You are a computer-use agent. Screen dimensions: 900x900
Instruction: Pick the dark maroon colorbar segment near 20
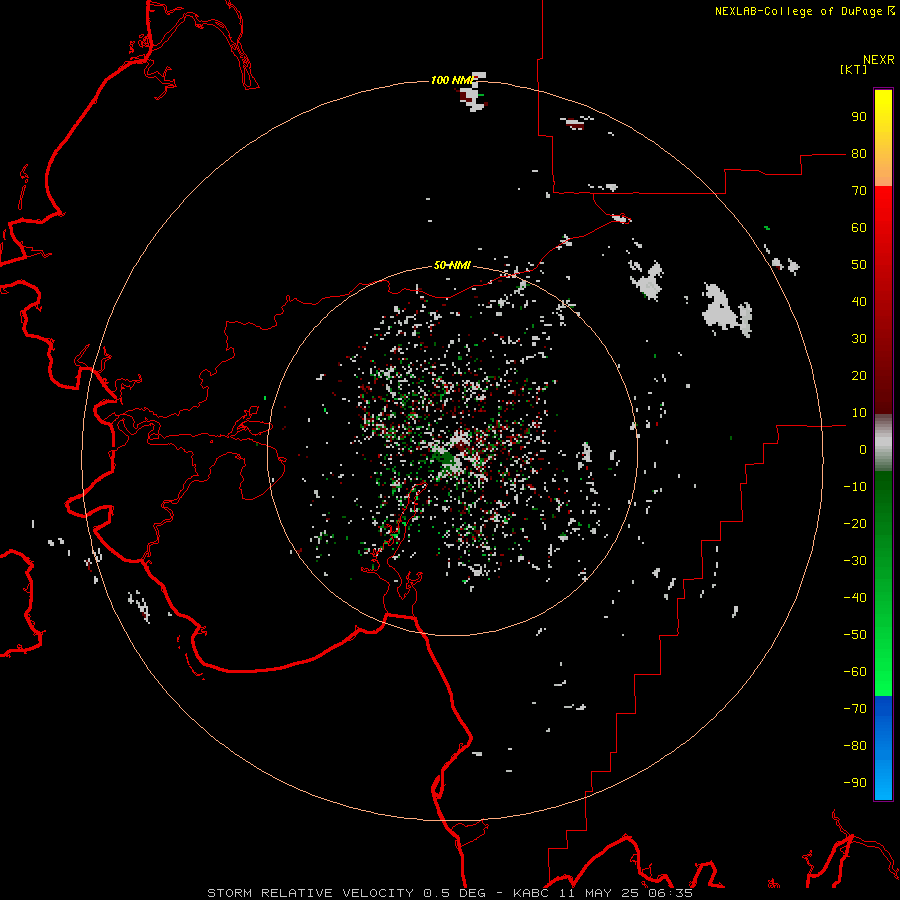pos(883,379)
